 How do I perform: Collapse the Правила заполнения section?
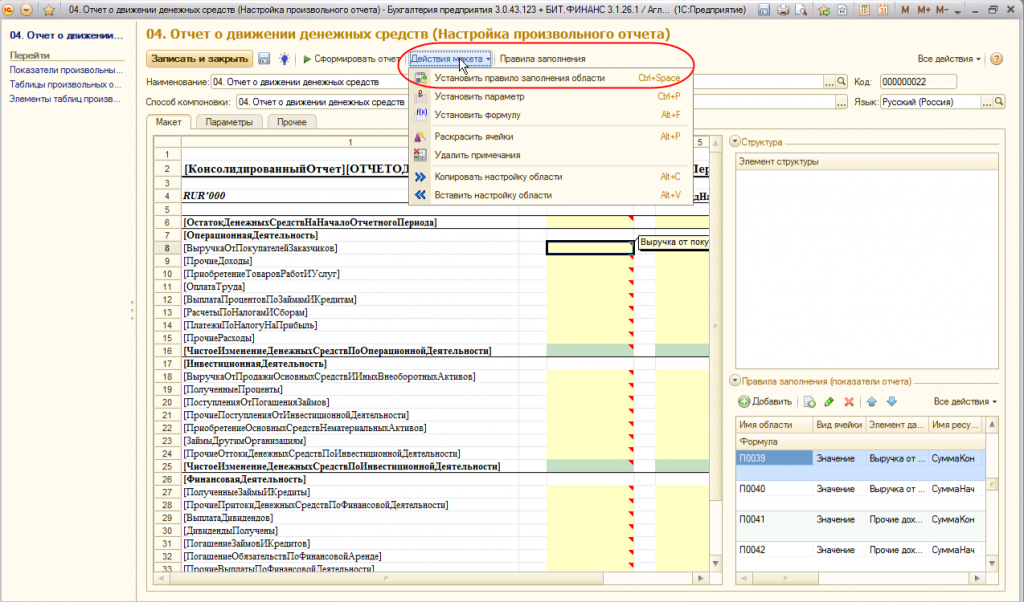[737, 381]
